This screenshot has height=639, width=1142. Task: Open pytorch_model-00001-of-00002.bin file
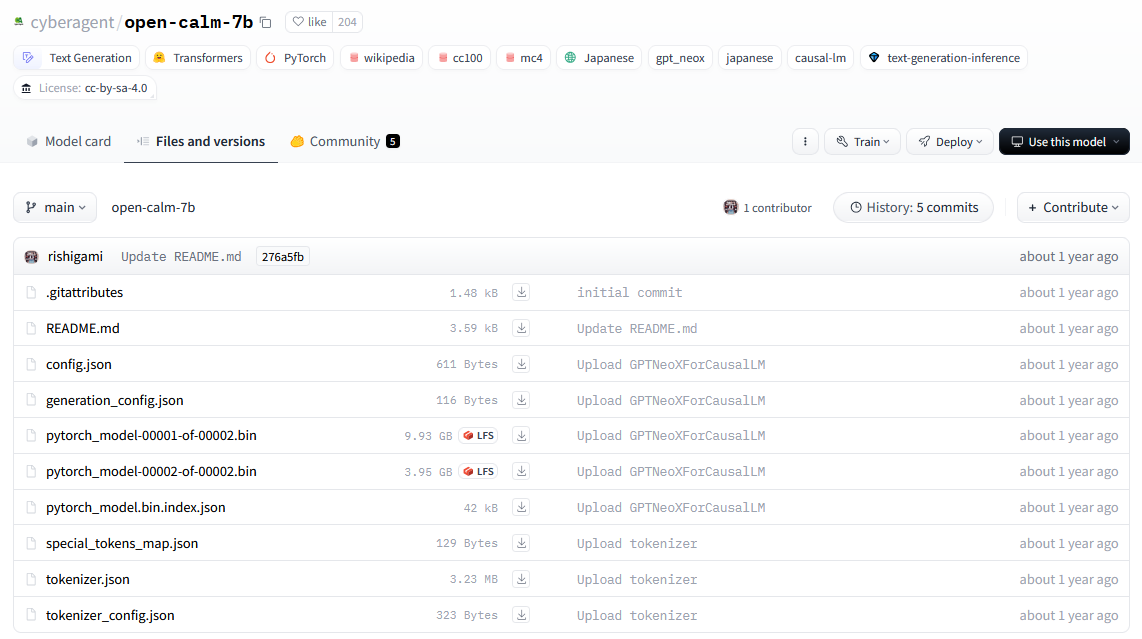151,436
